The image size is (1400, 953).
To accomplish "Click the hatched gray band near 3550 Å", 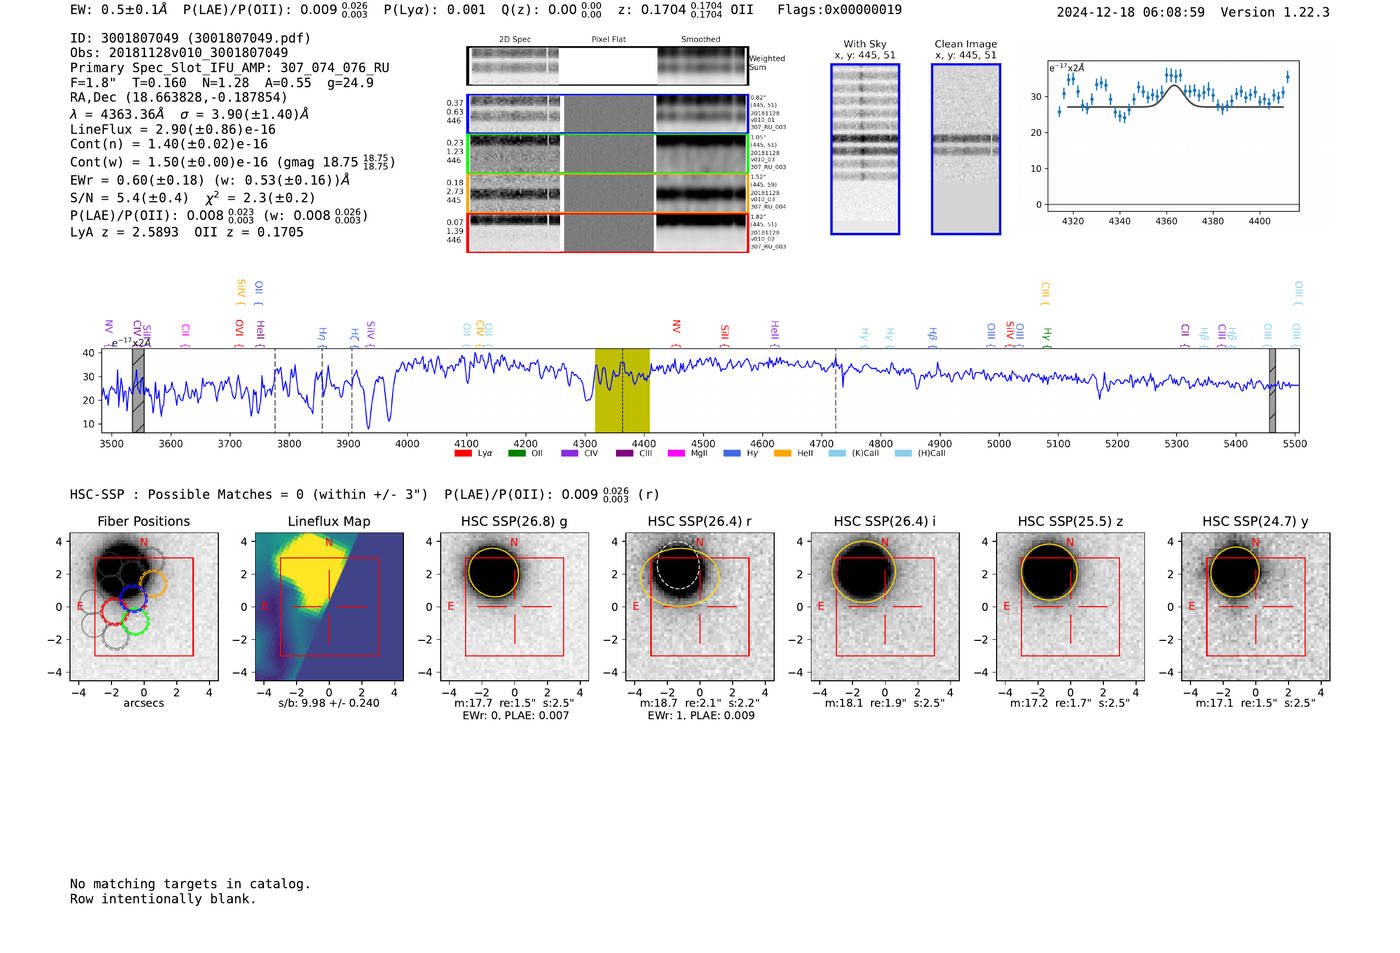I will tap(138, 391).
